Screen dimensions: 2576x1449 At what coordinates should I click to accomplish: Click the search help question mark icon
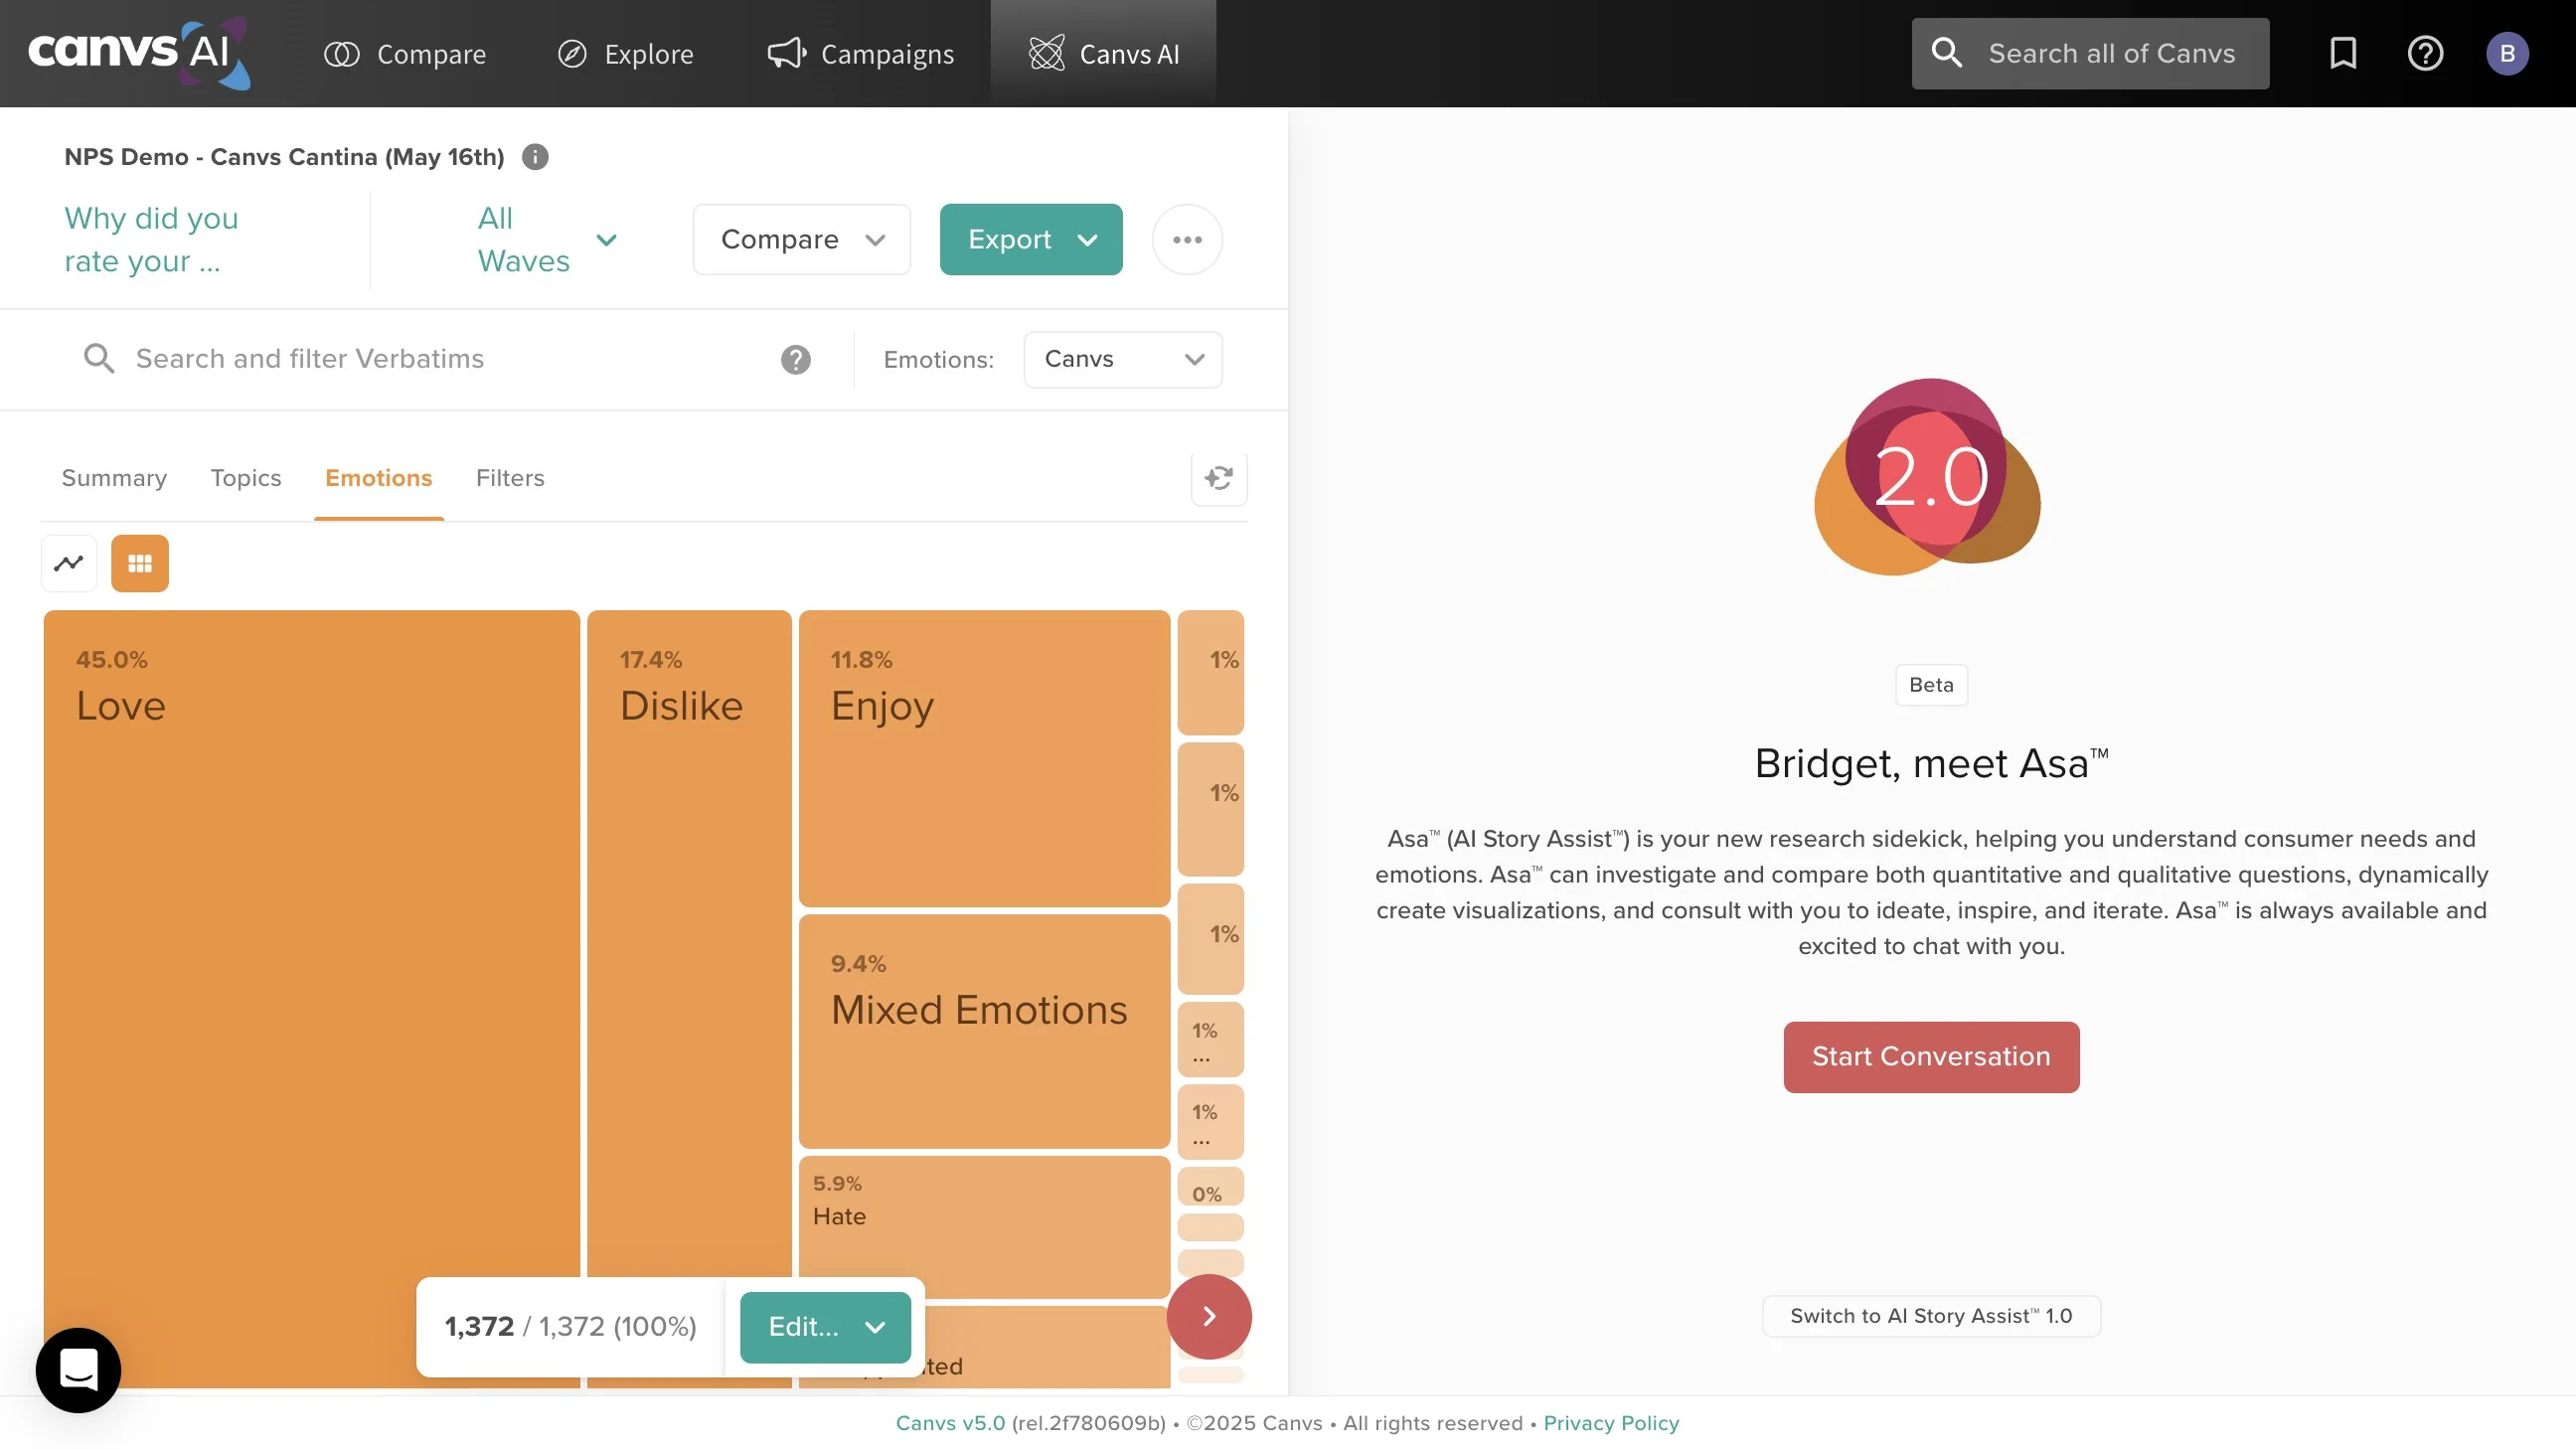click(795, 360)
